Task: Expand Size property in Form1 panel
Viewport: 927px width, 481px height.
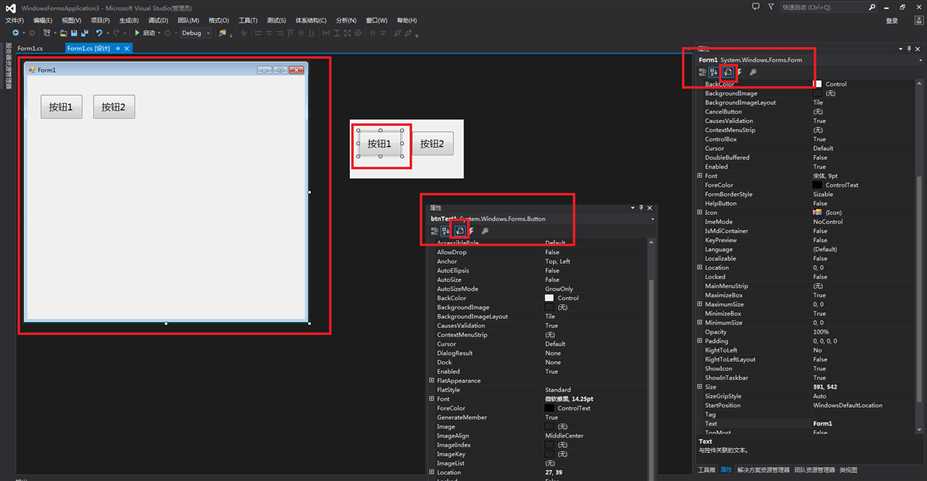Action: click(700, 387)
